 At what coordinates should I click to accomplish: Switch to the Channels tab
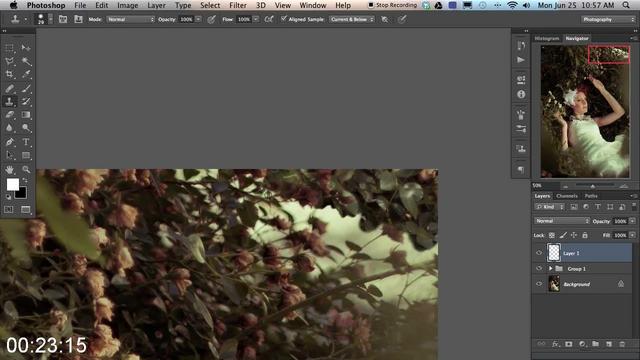click(x=567, y=196)
